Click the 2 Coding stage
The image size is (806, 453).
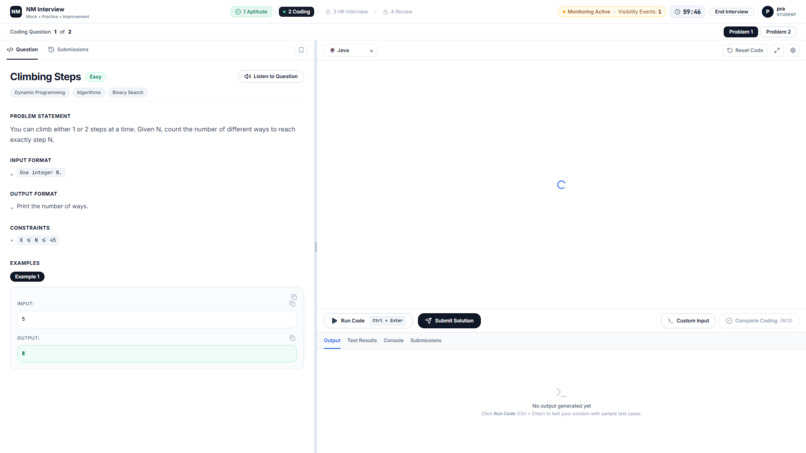297,11
